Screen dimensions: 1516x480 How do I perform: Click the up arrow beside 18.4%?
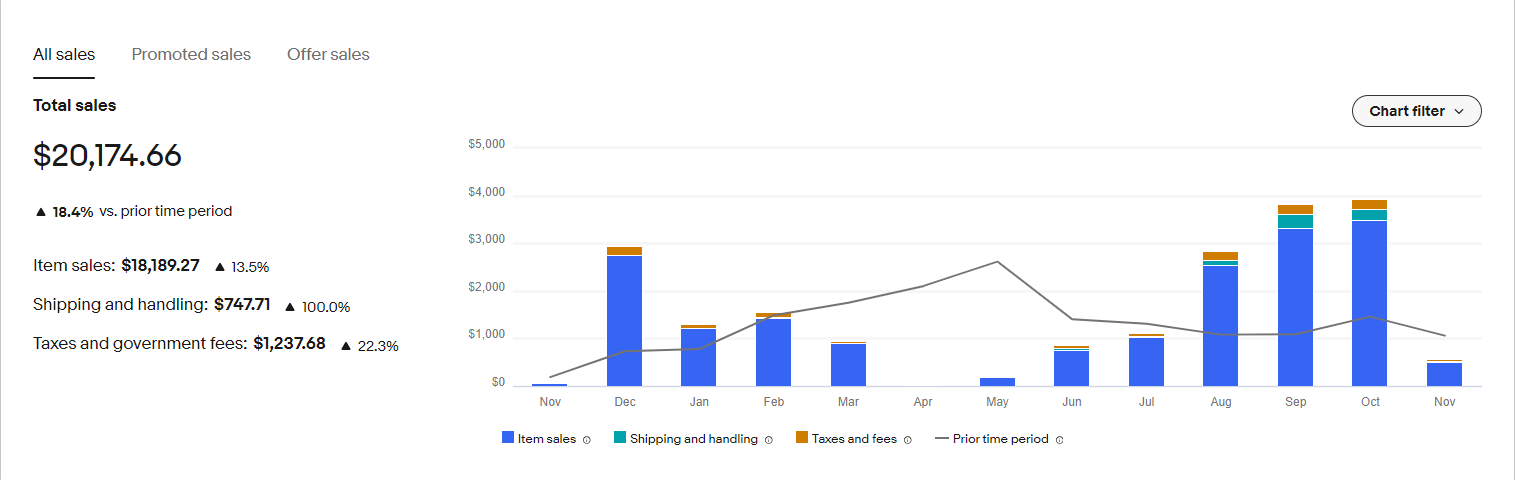point(40,212)
